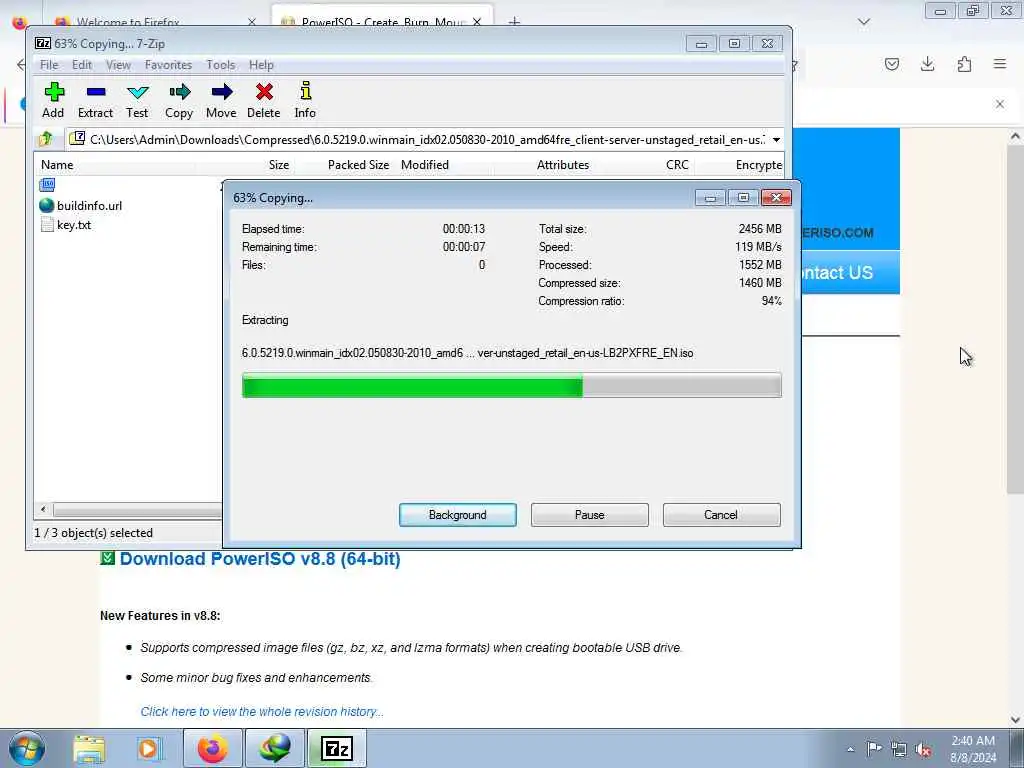Select the key.txt file

coord(65,225)
